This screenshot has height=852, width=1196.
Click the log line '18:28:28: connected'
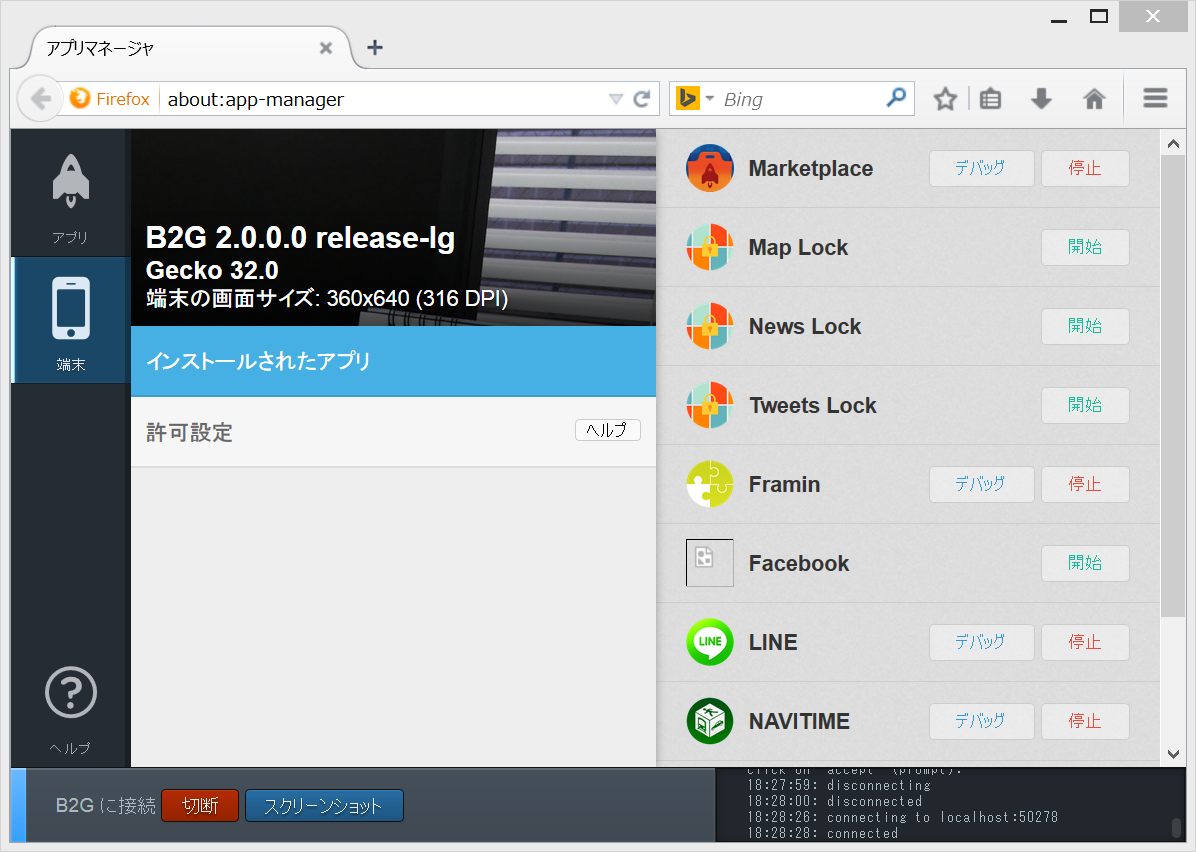coord(823,834)
